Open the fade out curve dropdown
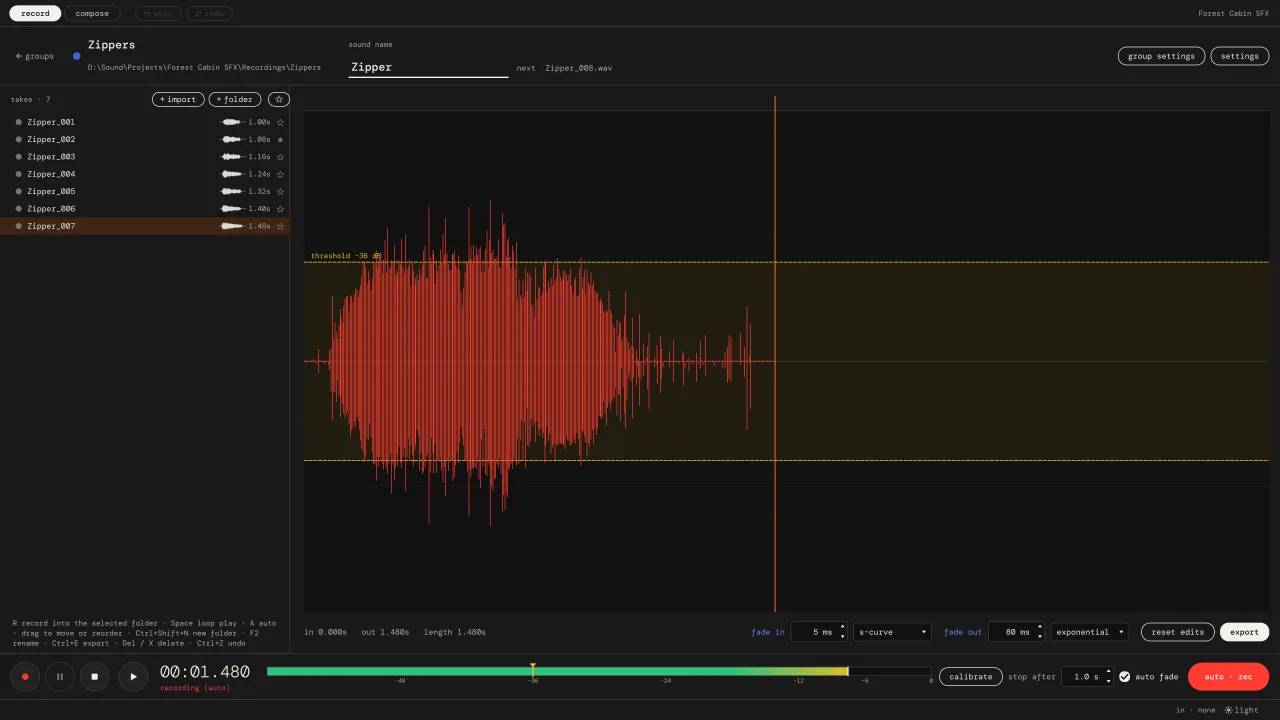This screenshot has width=1280, height=720. pyautogui.click(x=1089, y=632)
